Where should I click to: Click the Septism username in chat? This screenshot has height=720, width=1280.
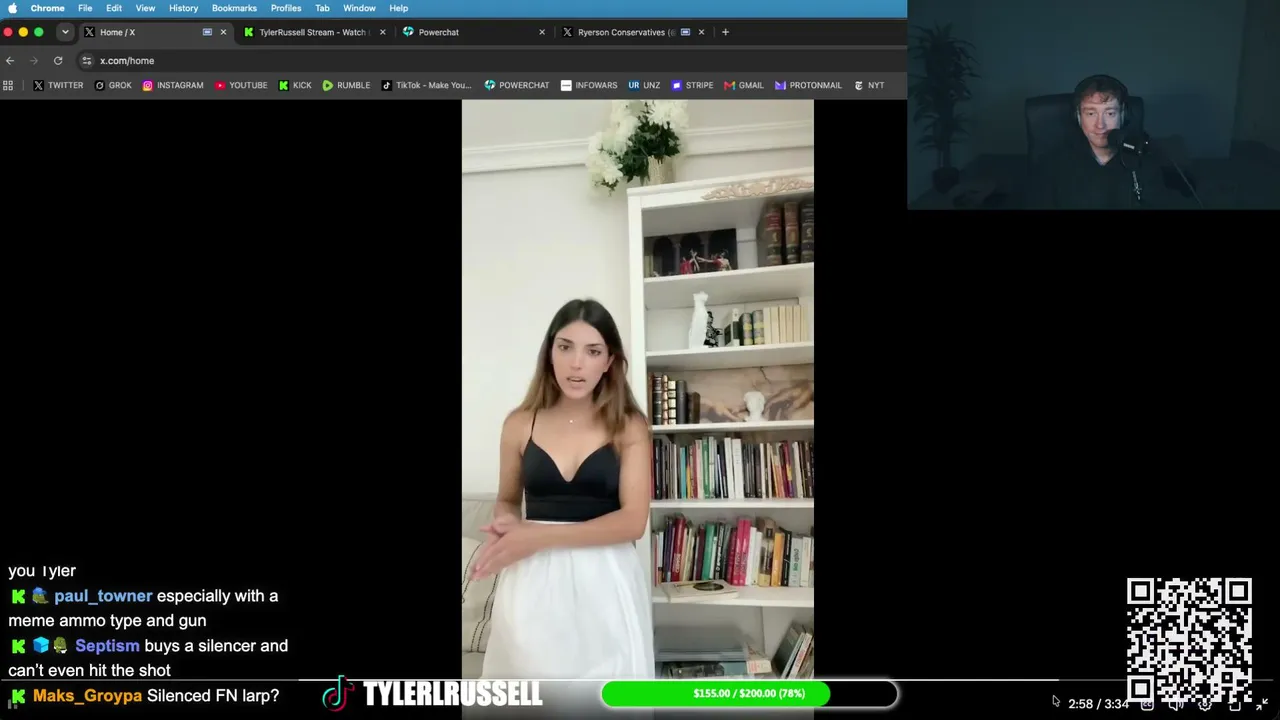[x=107, y=646]
